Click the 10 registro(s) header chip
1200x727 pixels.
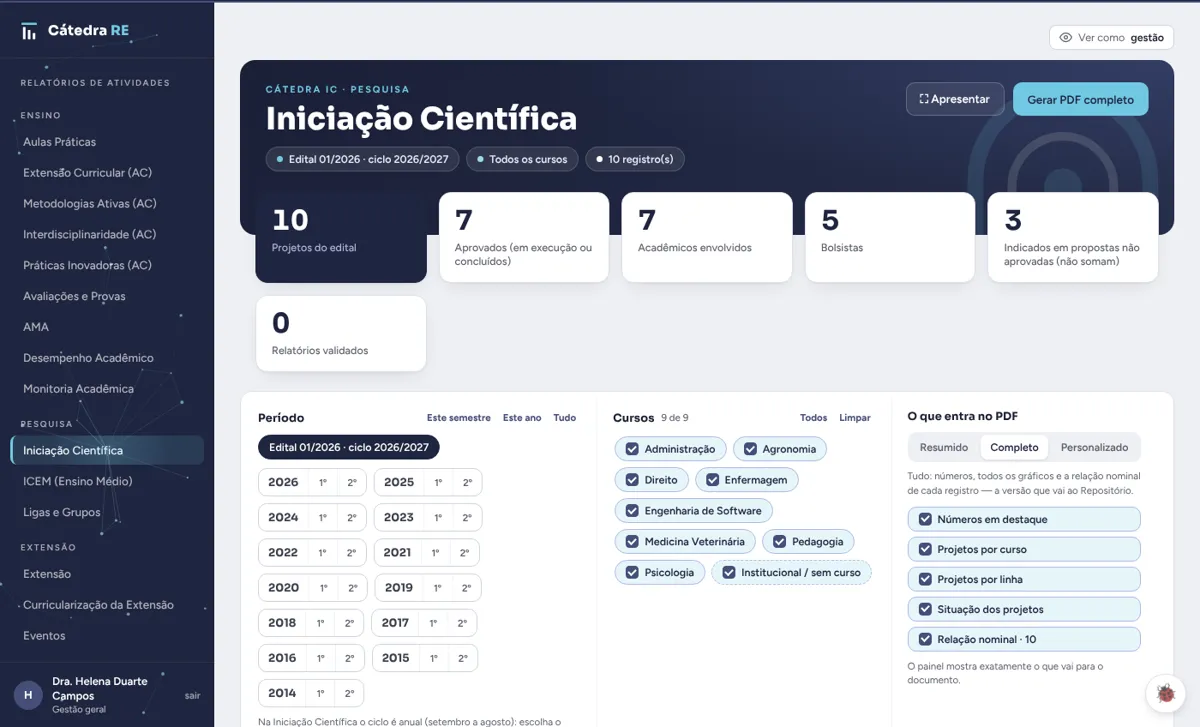[x=635, y=159]
